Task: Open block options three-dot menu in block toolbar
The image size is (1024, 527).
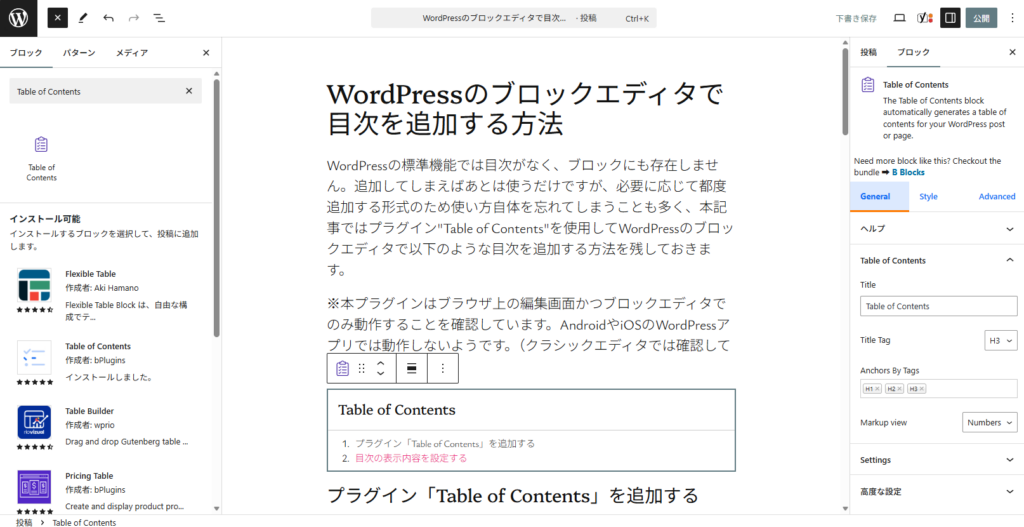Action: tap(442, 368)
